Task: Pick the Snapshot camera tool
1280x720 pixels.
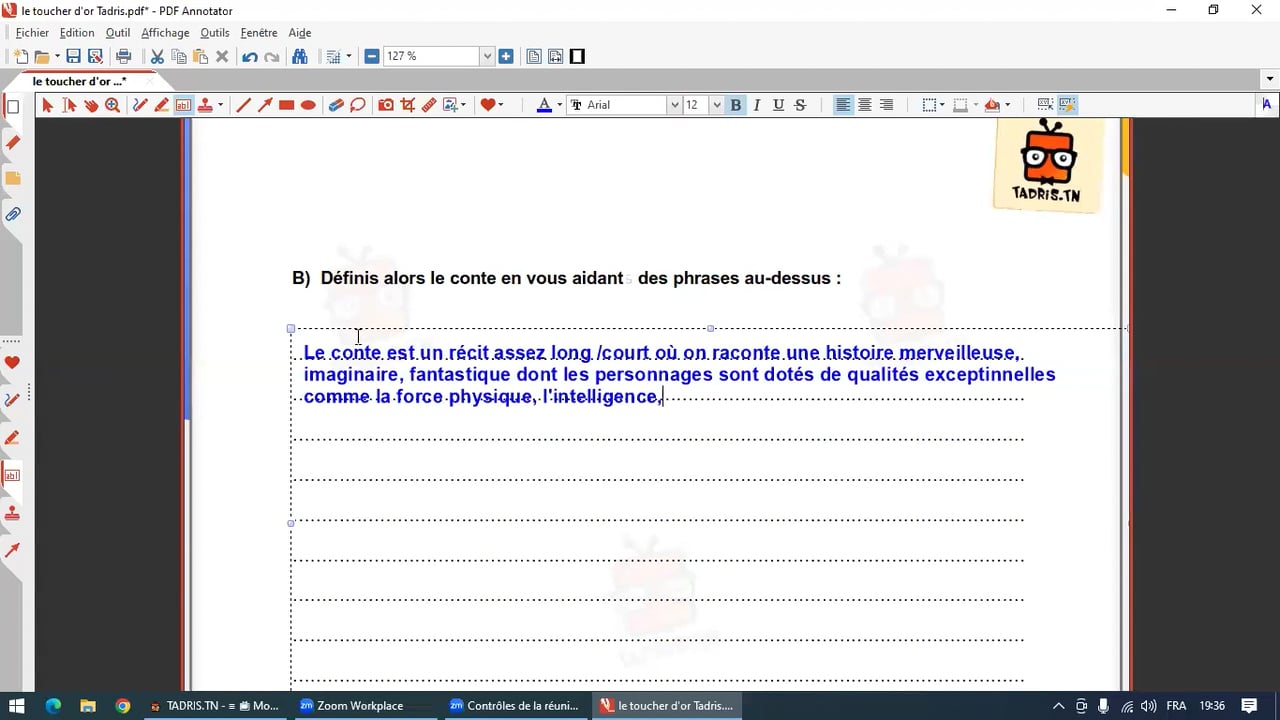Action: click(385, 105)
